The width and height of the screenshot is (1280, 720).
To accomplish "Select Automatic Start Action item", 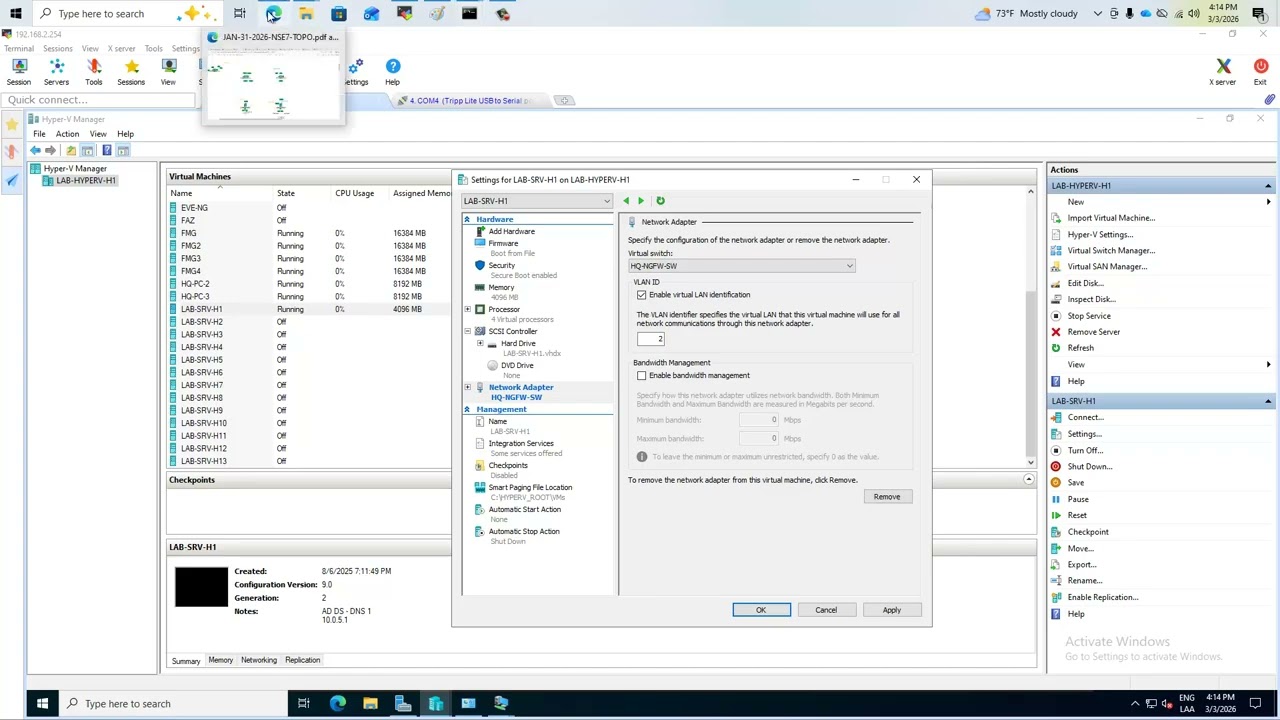I will [524, 509].
